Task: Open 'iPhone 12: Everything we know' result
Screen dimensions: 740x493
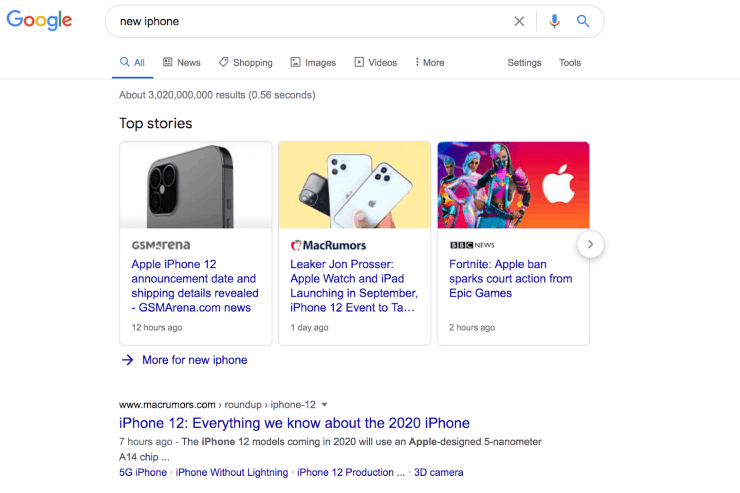Action: point(294,423)
